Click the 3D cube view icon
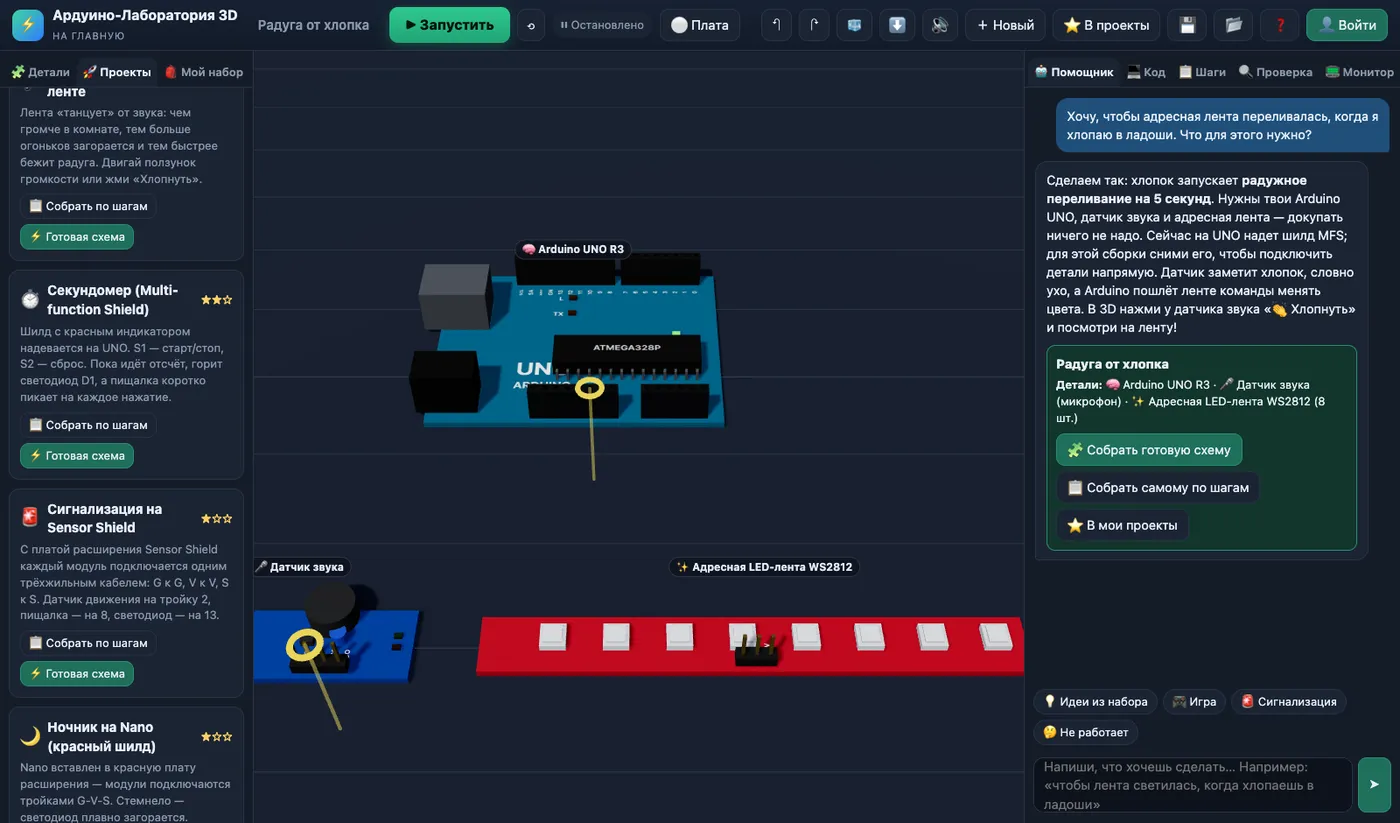Viewport: 1400px width, 823px height. (854, 25)
